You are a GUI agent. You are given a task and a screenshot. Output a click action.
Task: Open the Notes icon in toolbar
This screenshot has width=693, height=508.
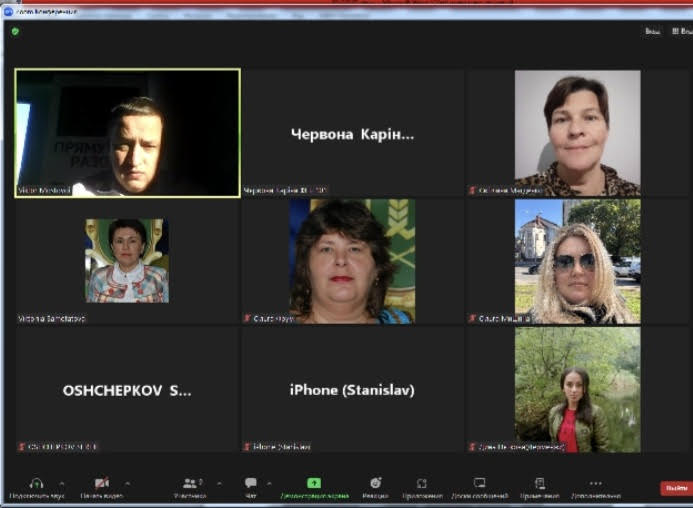(x=540, y=483)
